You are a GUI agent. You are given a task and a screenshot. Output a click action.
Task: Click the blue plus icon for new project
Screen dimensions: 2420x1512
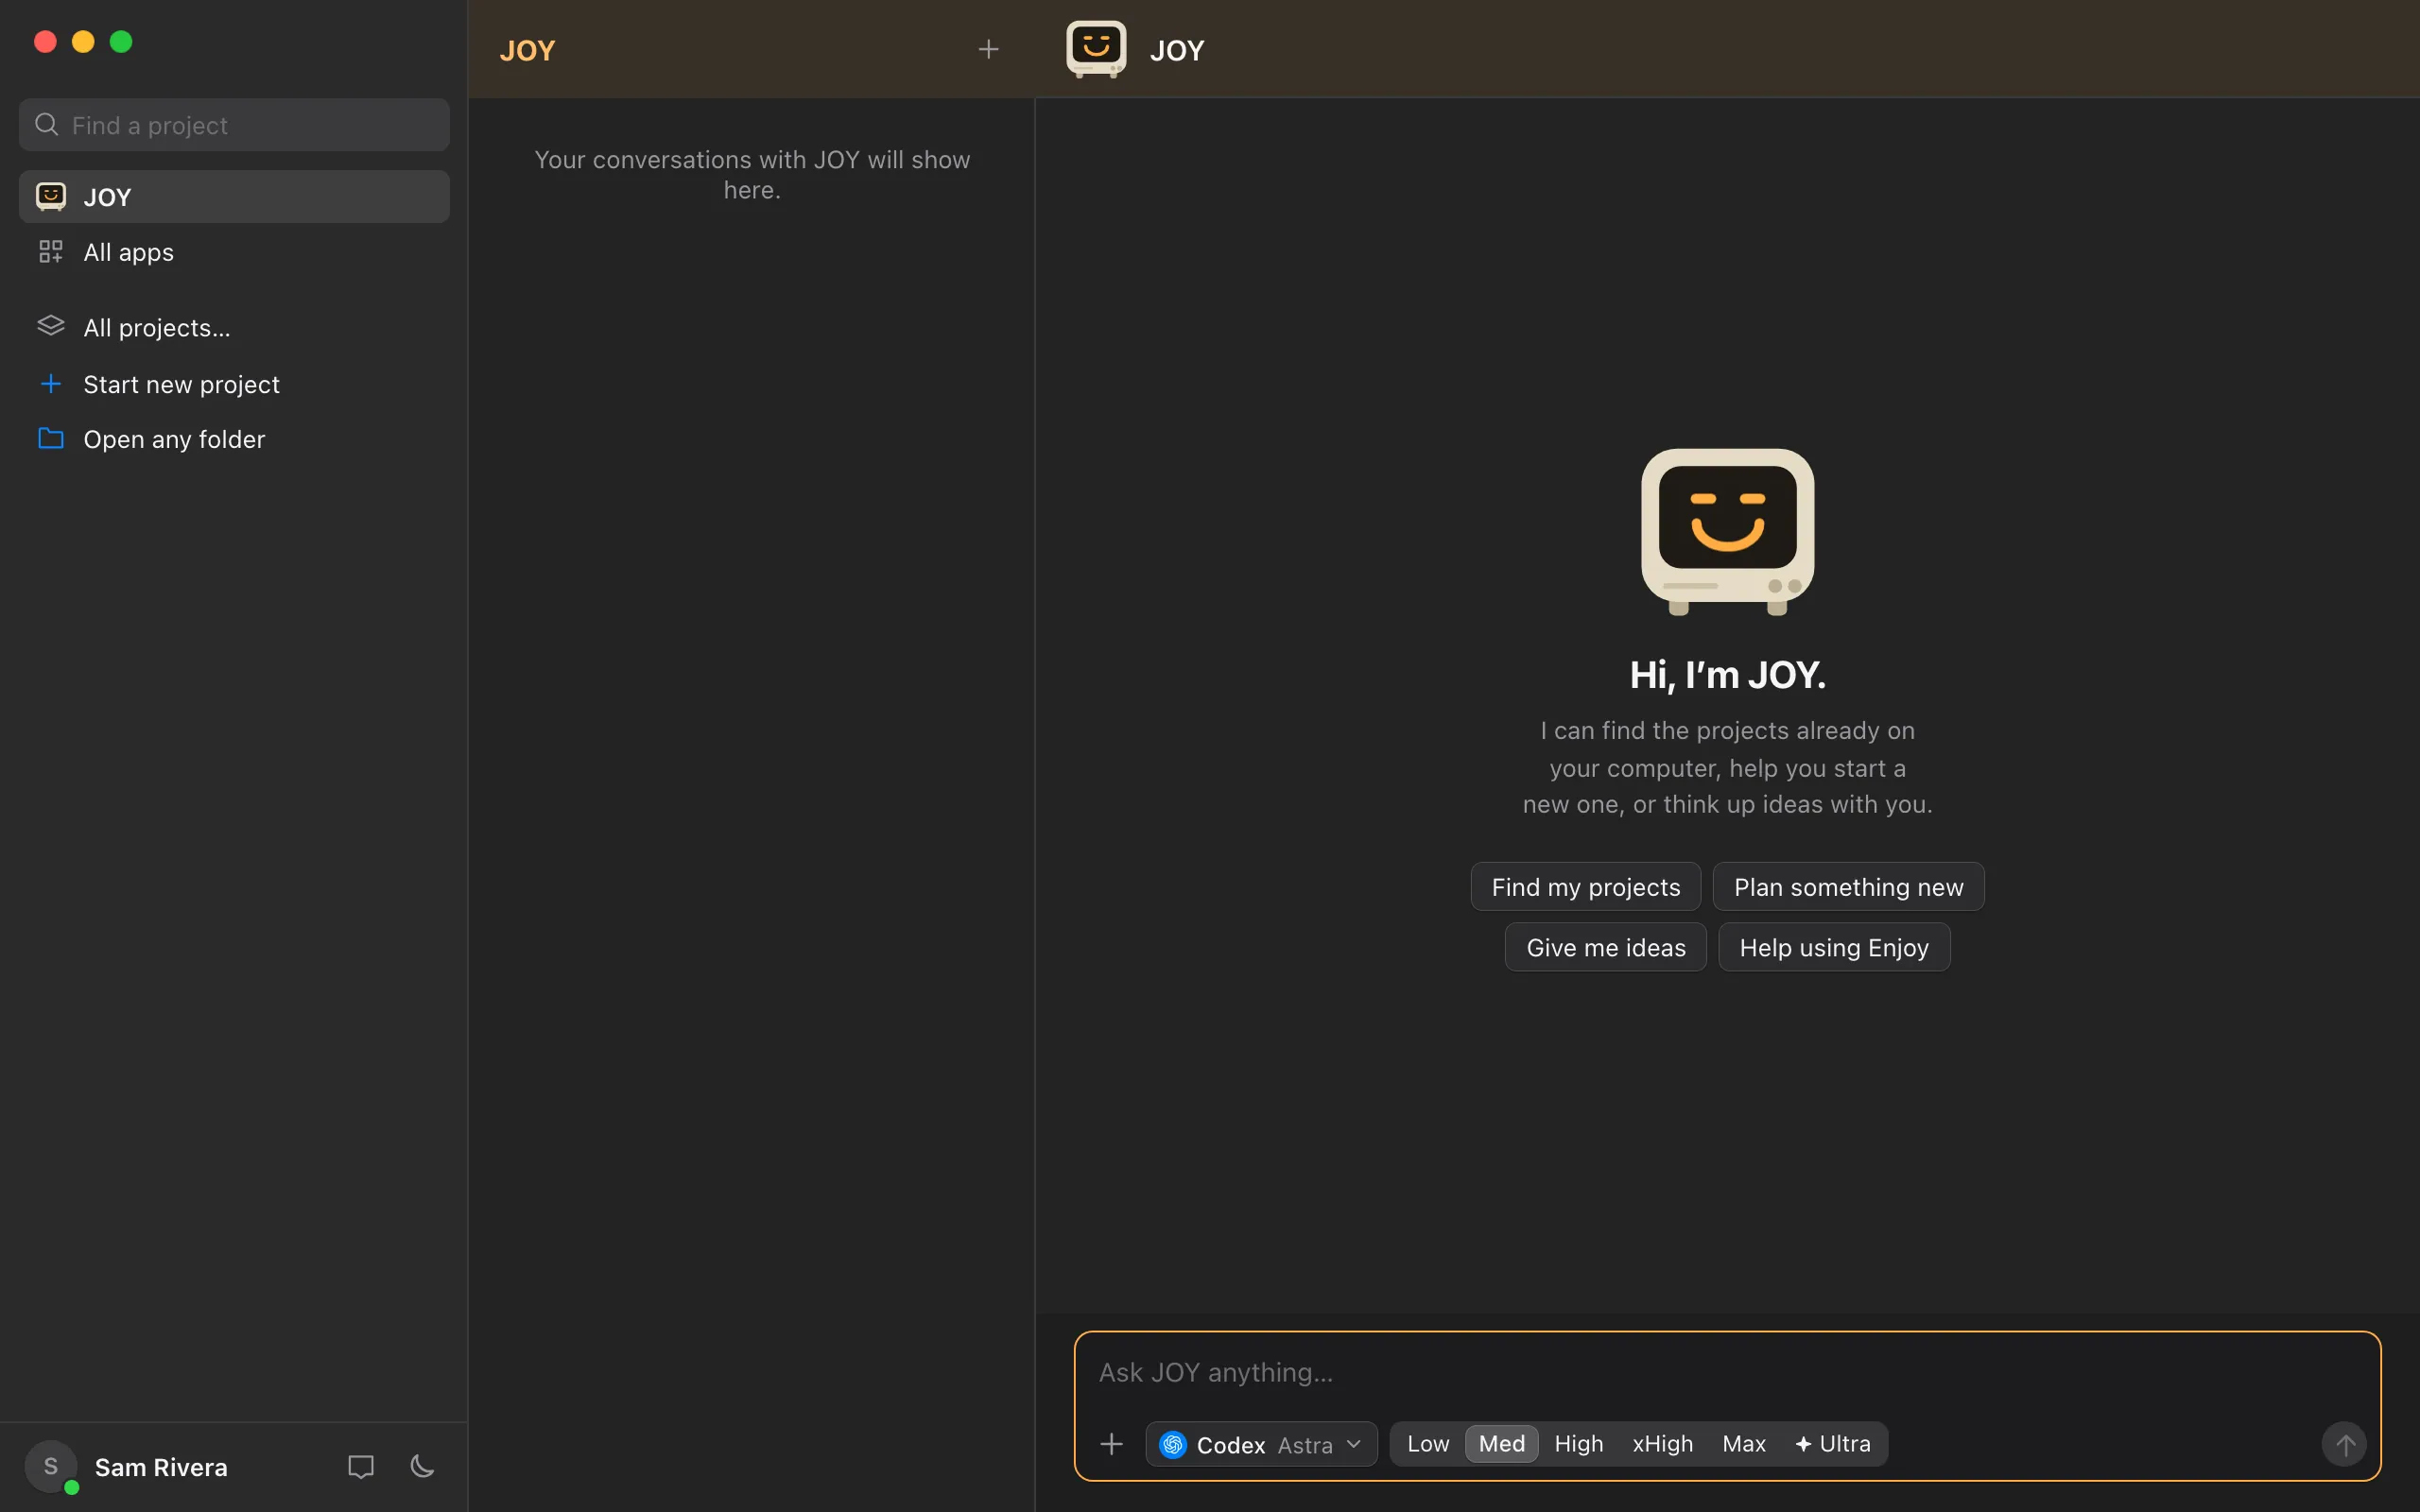(x=50, y=384)
